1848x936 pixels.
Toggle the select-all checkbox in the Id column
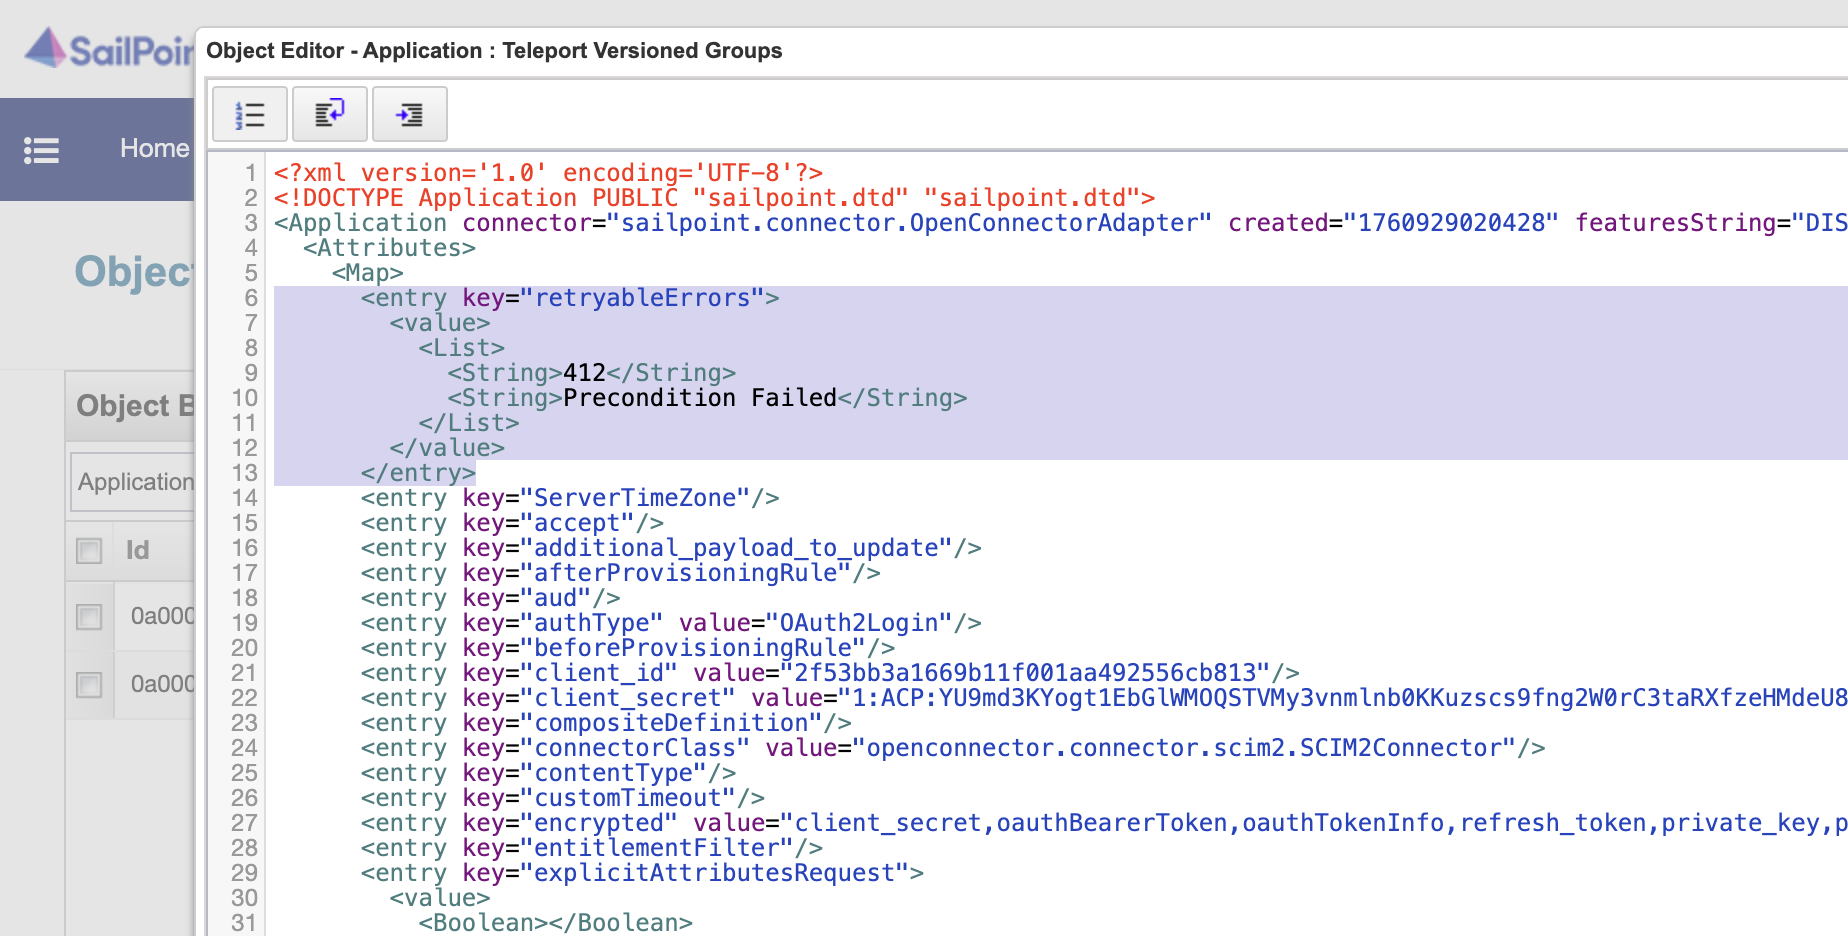(x=89, y=551)
